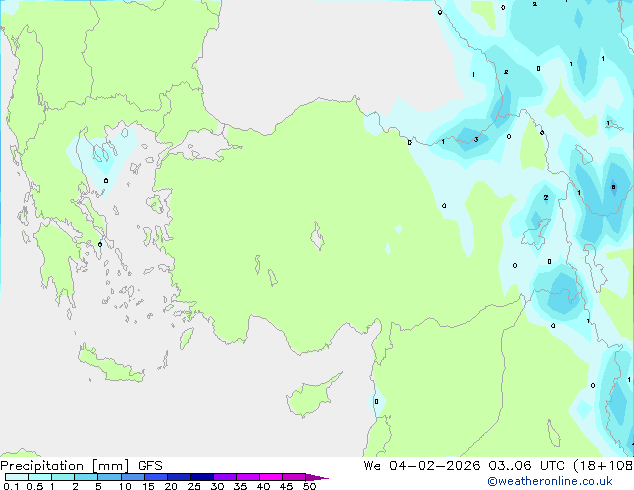
Task: Open the weatheronline.co.uk copyright link
Action: point(550,481)
